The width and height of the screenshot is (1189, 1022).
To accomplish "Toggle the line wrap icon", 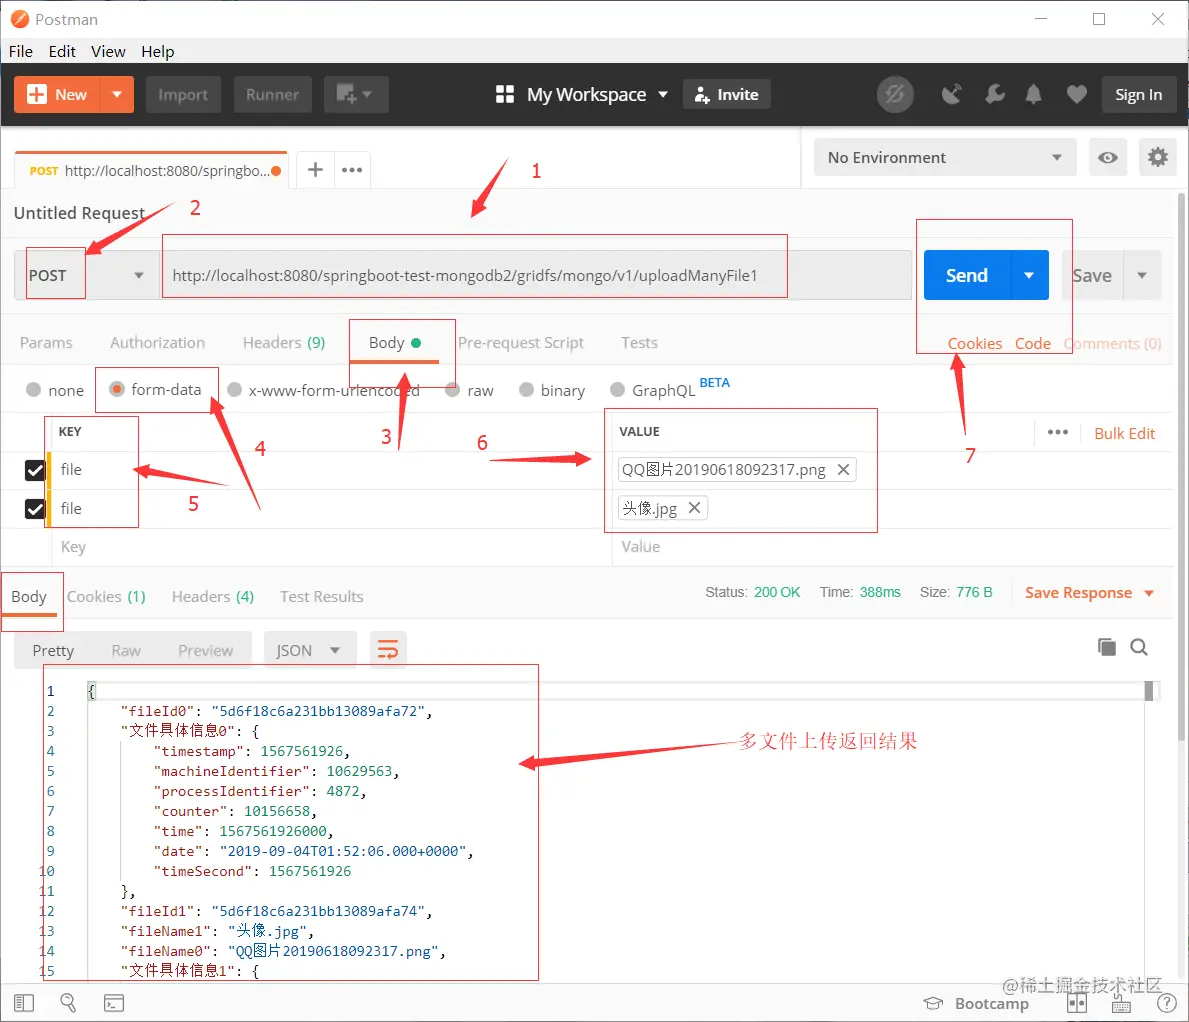I will [388, 650].
